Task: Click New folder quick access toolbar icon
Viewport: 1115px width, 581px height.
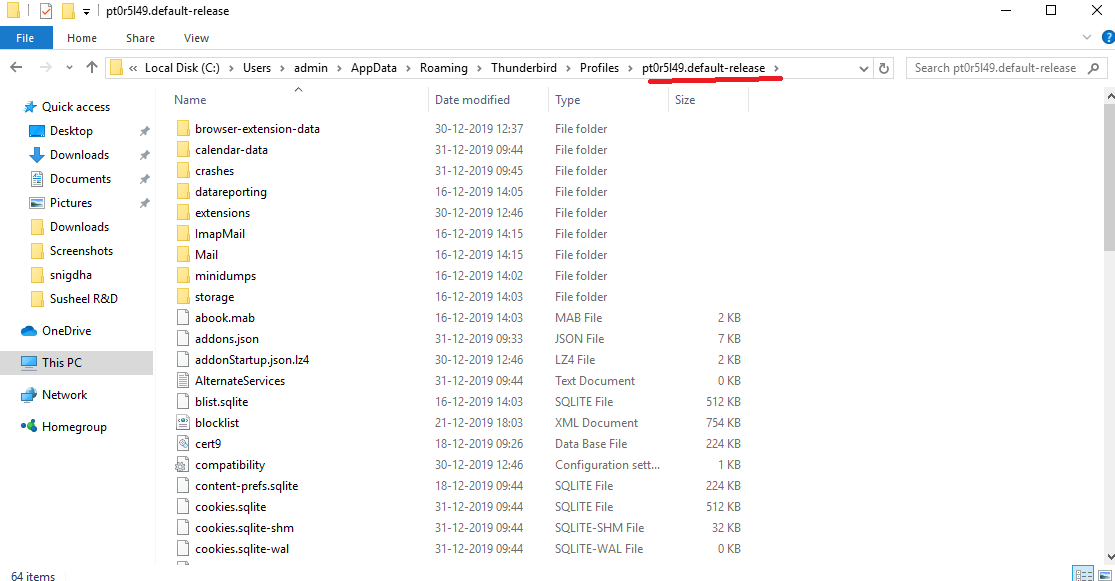Action: 68,11
